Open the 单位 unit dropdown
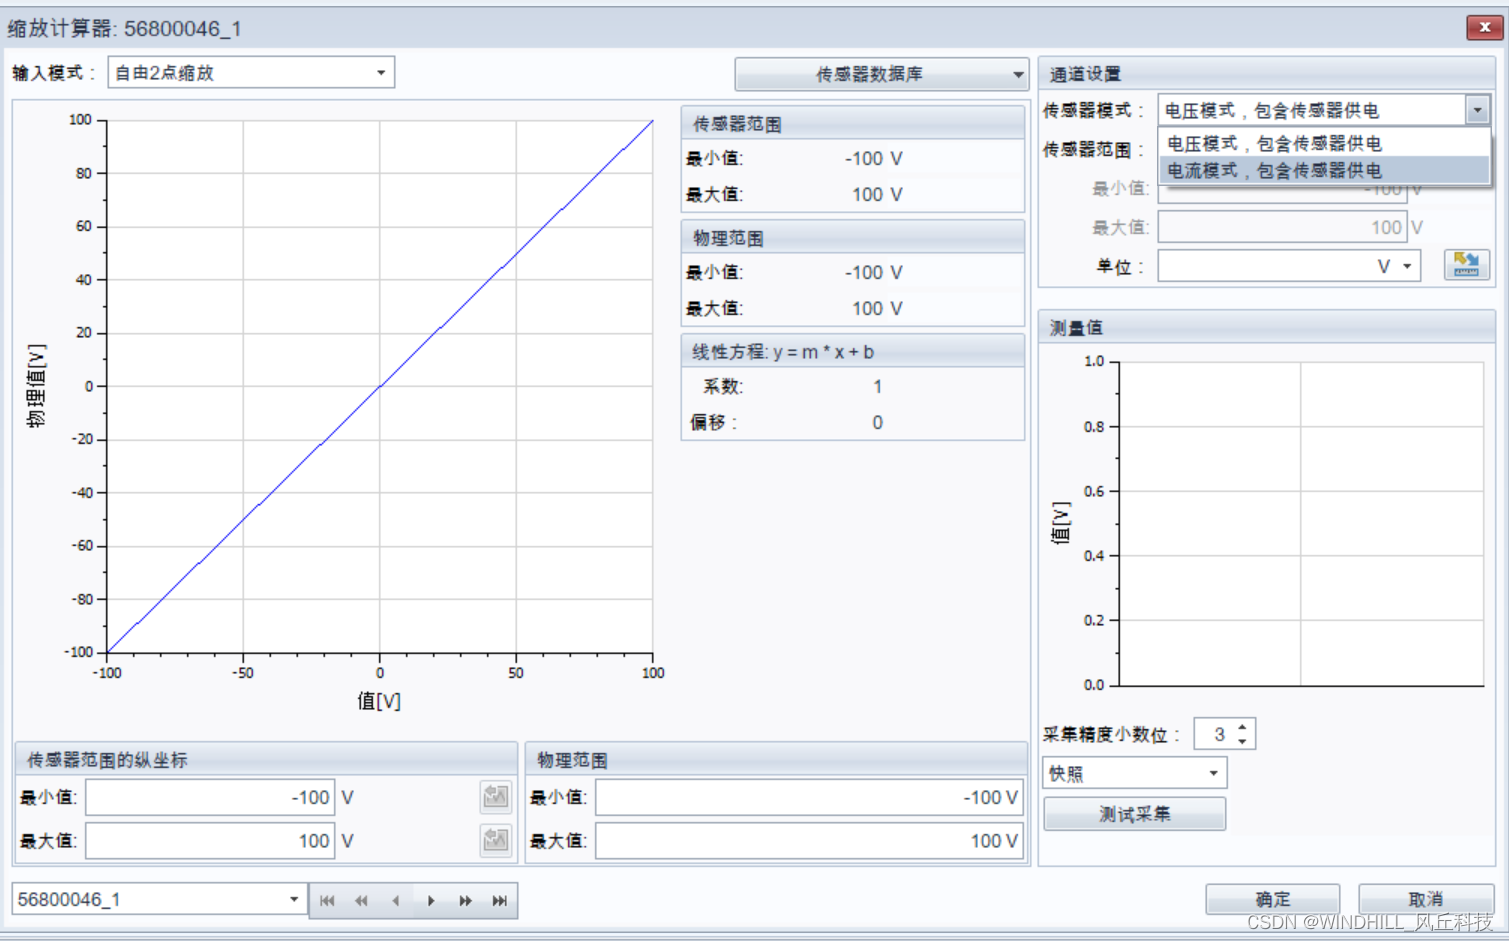The image size is (1509, 941). 1407,266
